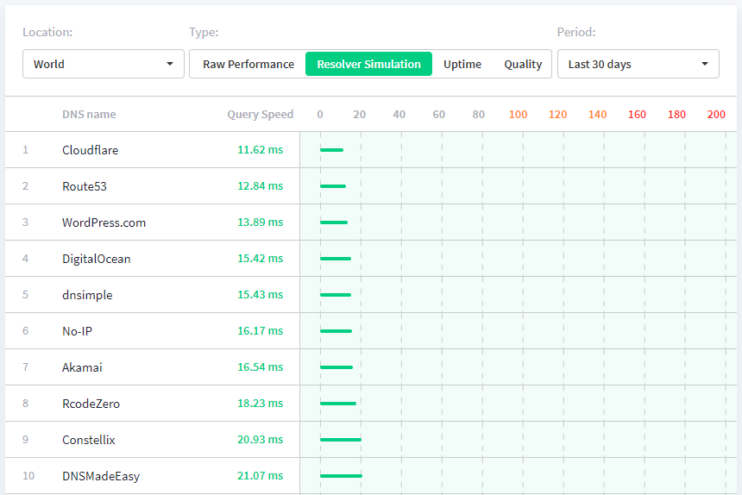Click rank number 10
The image size is (742, 495).
28,476
